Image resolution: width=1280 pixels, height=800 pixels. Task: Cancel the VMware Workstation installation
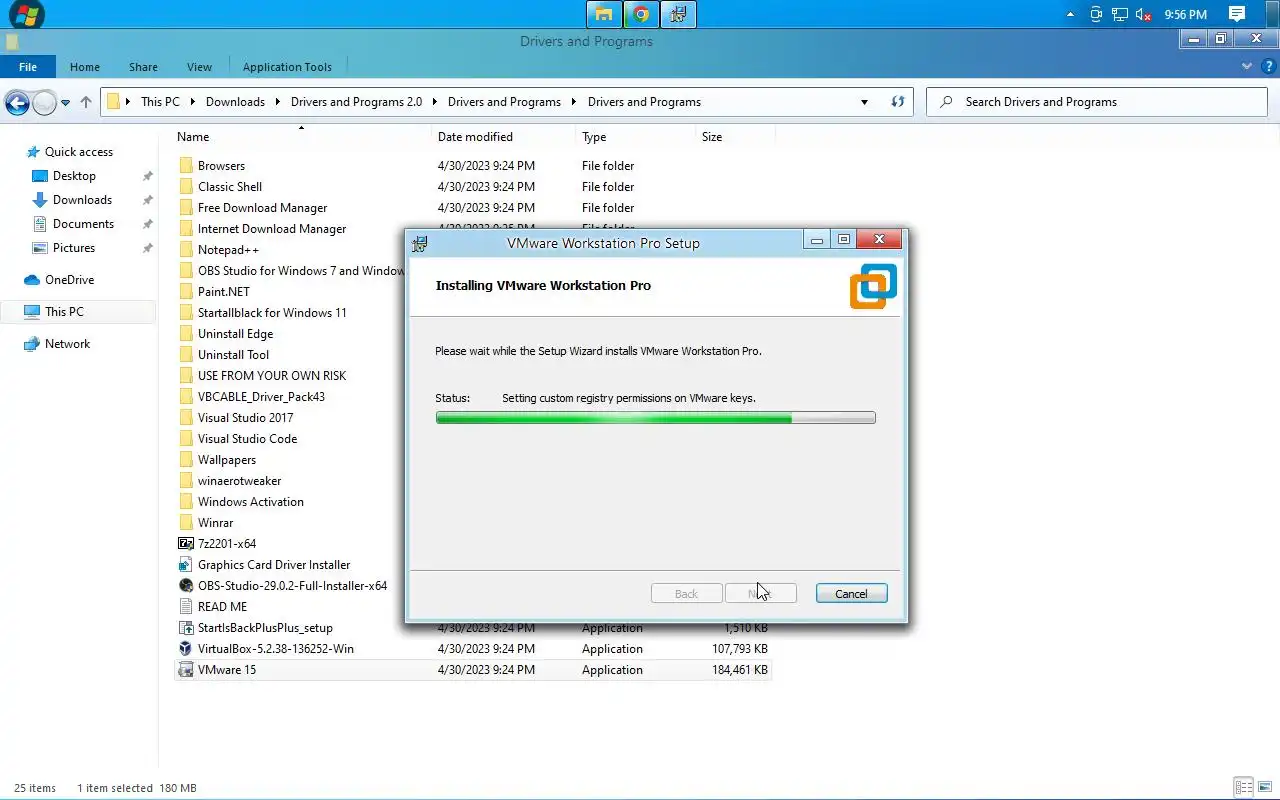(851, 594)
